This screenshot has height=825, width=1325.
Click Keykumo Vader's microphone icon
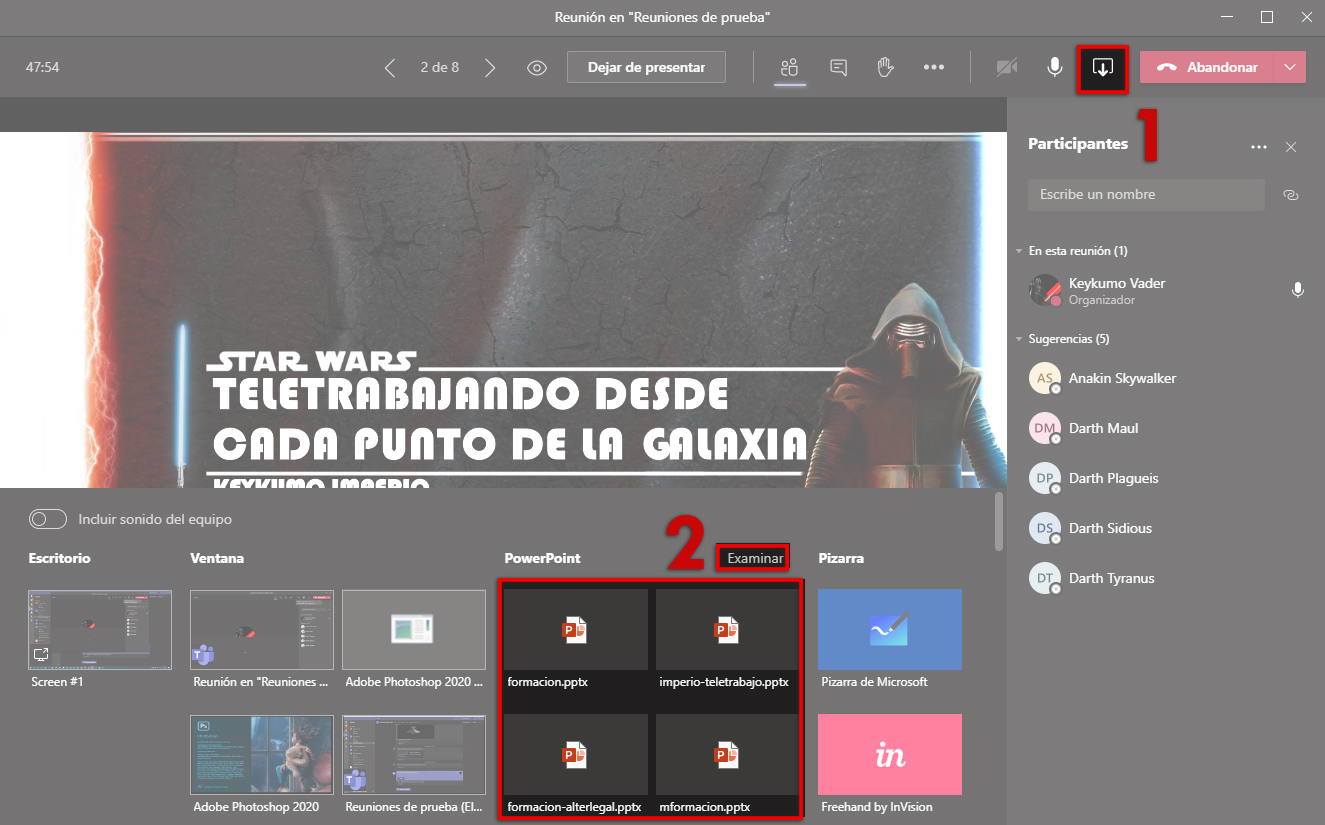point(1297,290)
